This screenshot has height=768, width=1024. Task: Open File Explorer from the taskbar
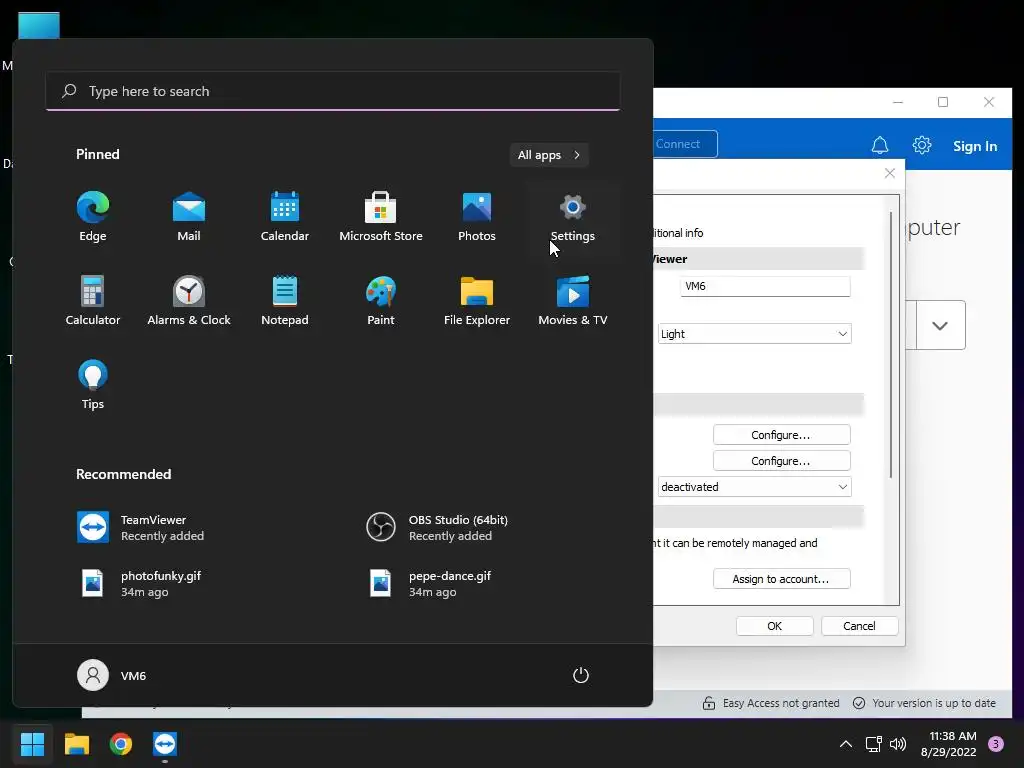76,743
